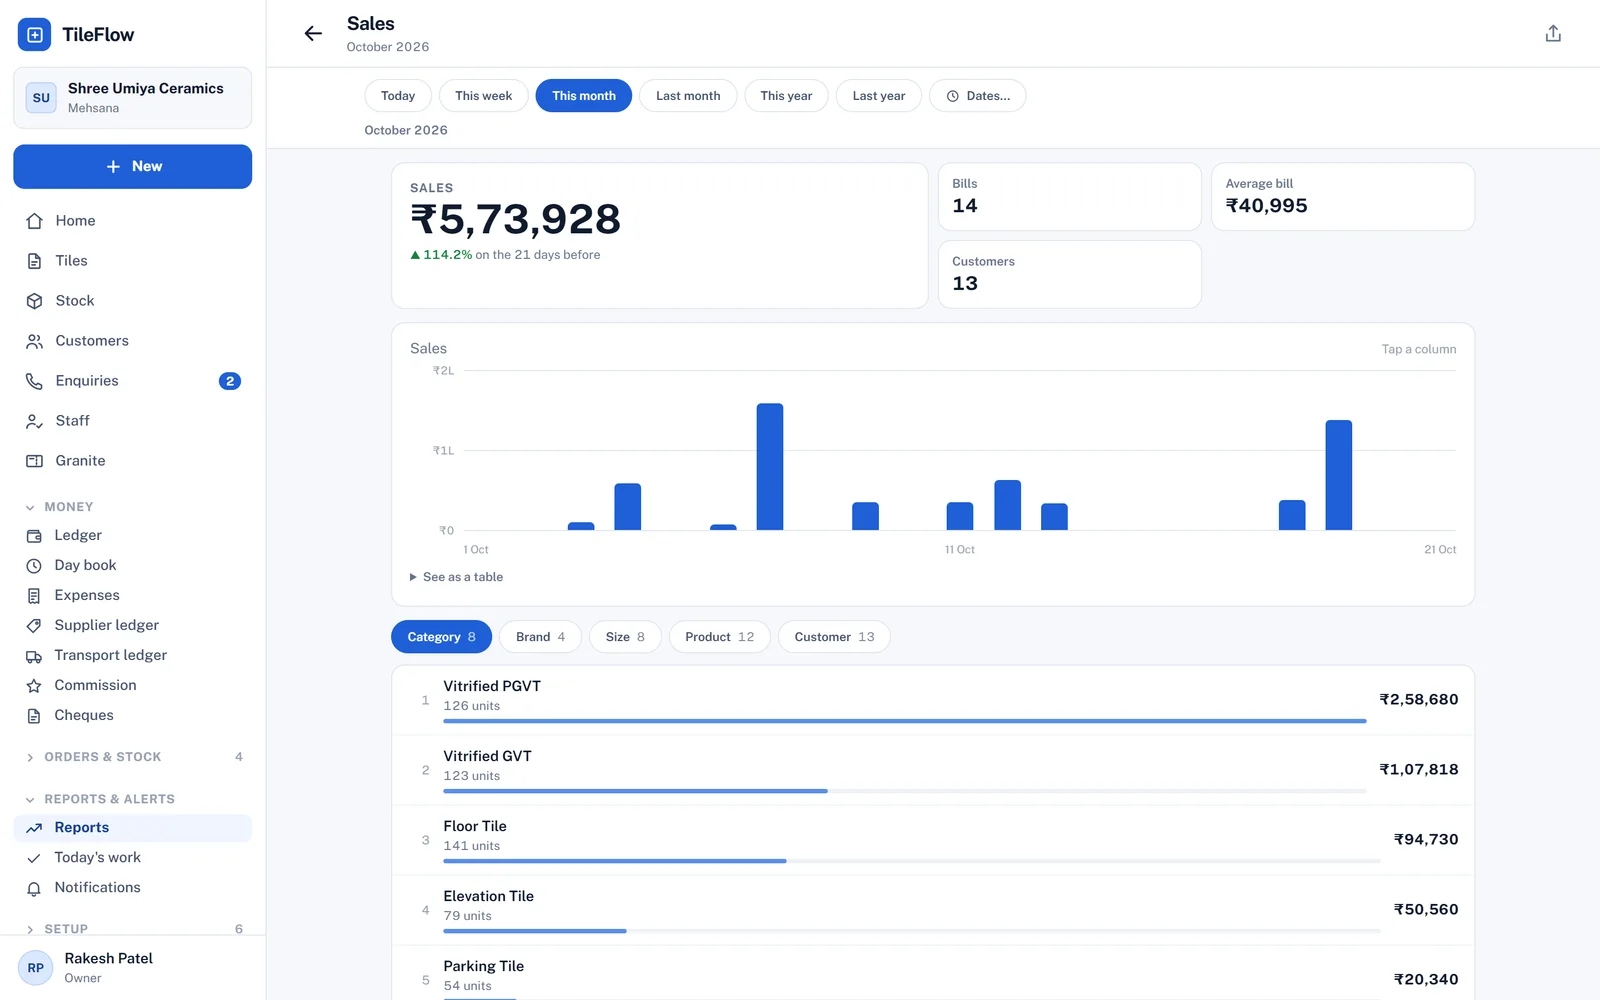1600x1000 pixels.
Task: Open Customers in sidebar
Action: pyautogui.click(x=133, y=341)
